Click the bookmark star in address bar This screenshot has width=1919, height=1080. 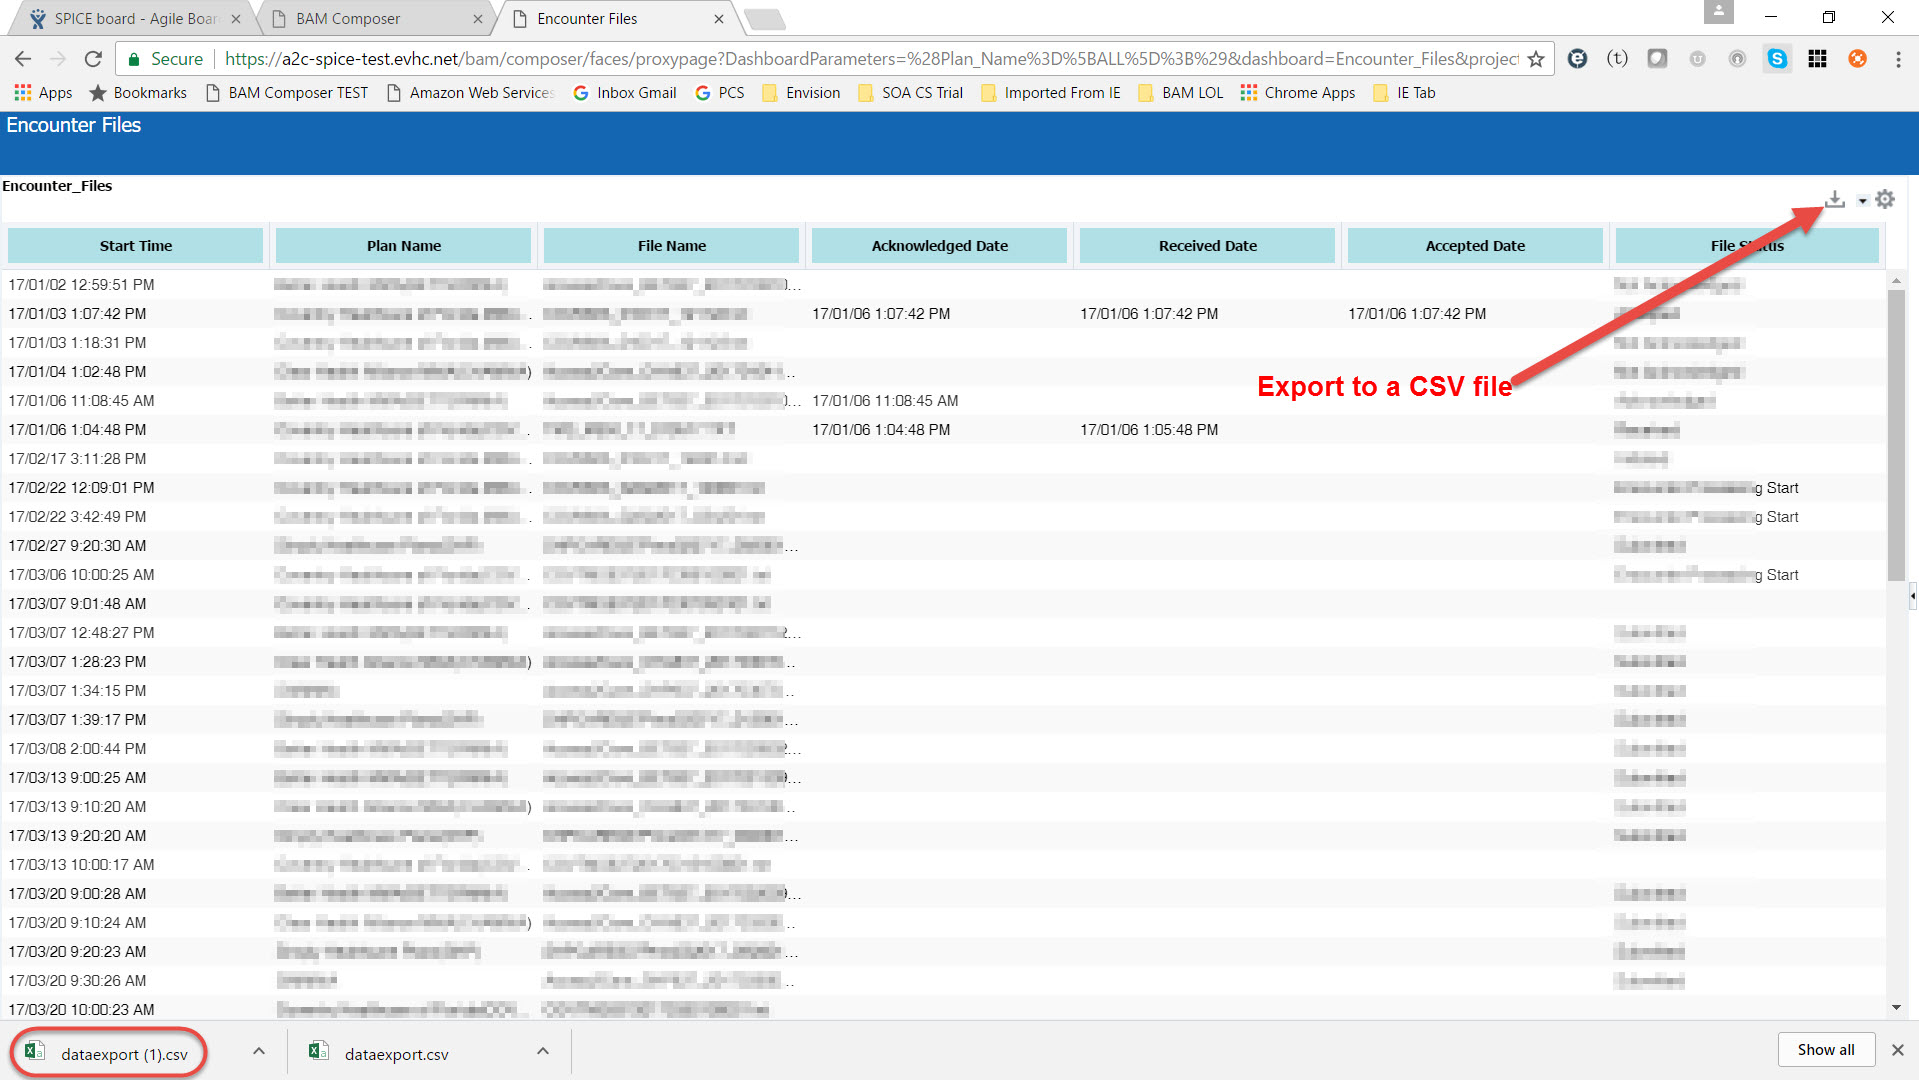pos(1537,59)
